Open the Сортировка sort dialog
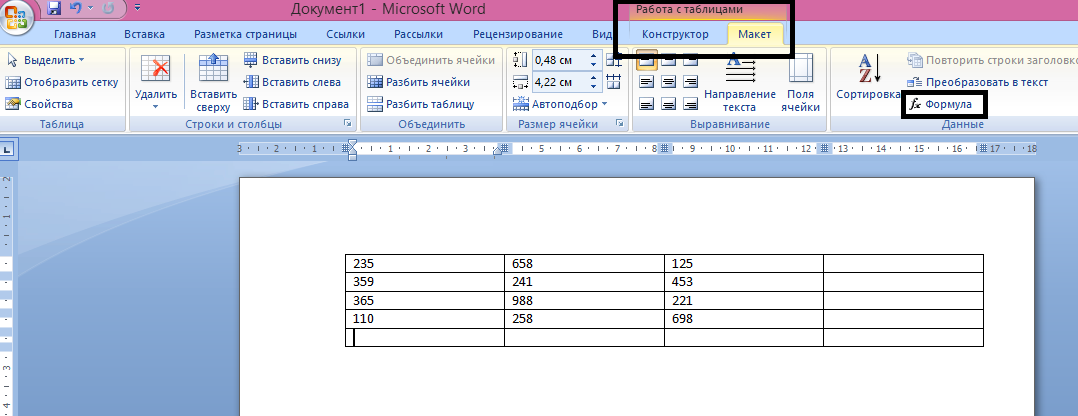The image size is (1078, 416). point(868,77)
